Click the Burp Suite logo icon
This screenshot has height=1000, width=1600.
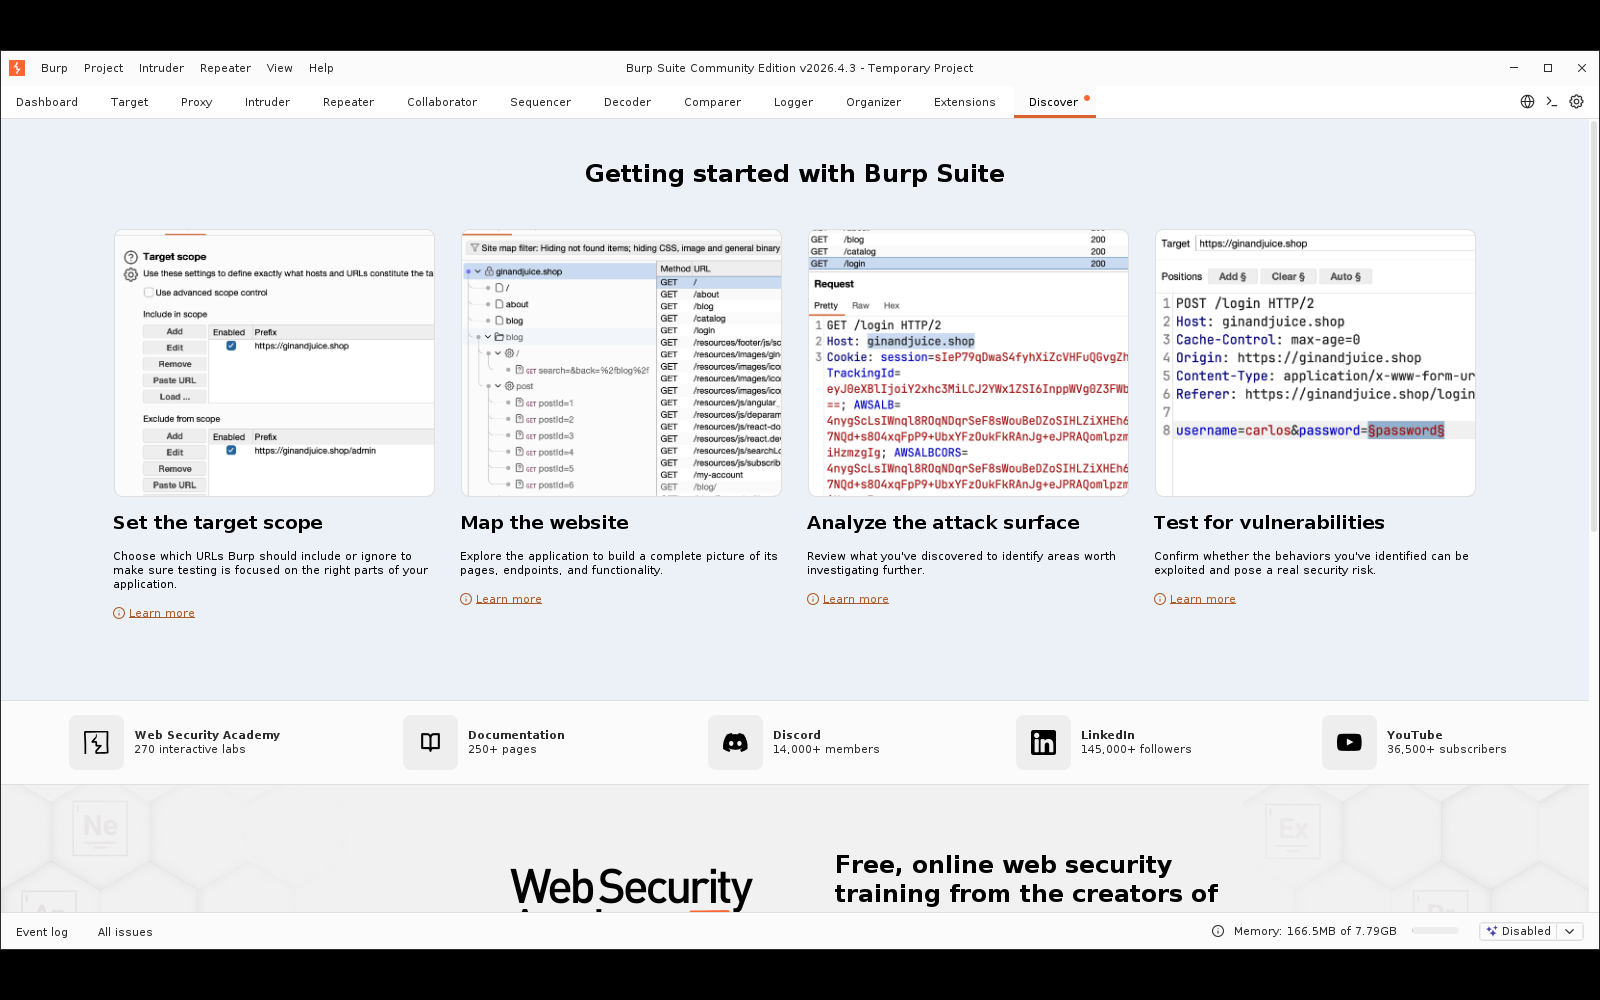point(17,68)
